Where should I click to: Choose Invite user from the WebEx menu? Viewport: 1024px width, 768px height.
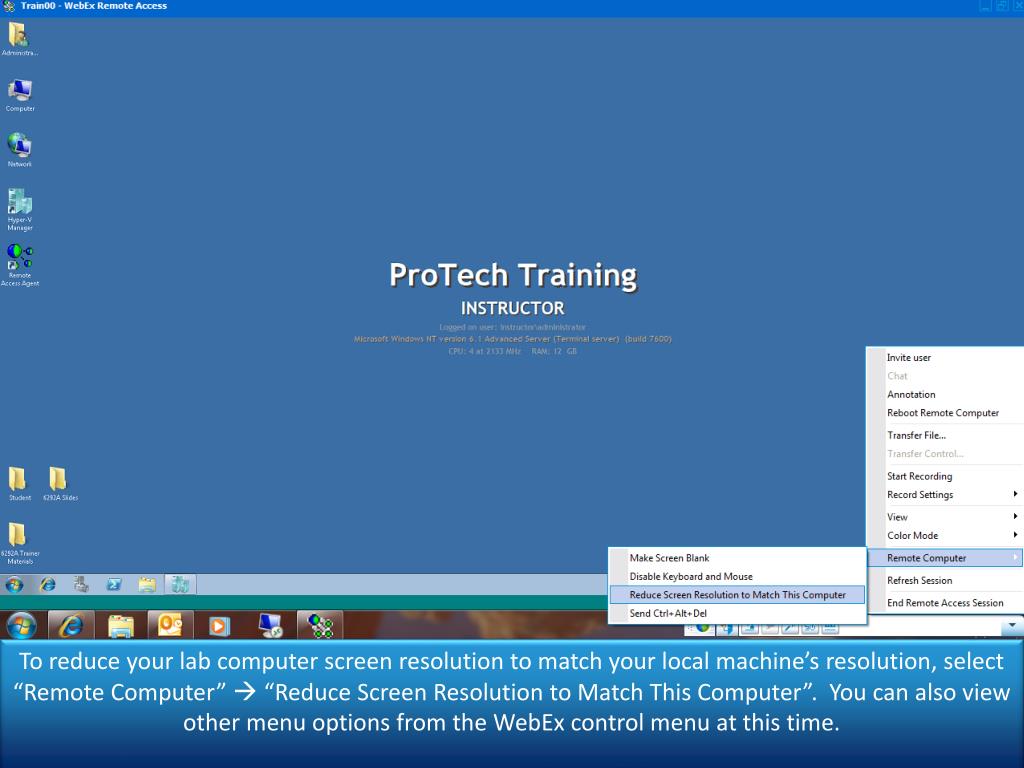[945, 357]
